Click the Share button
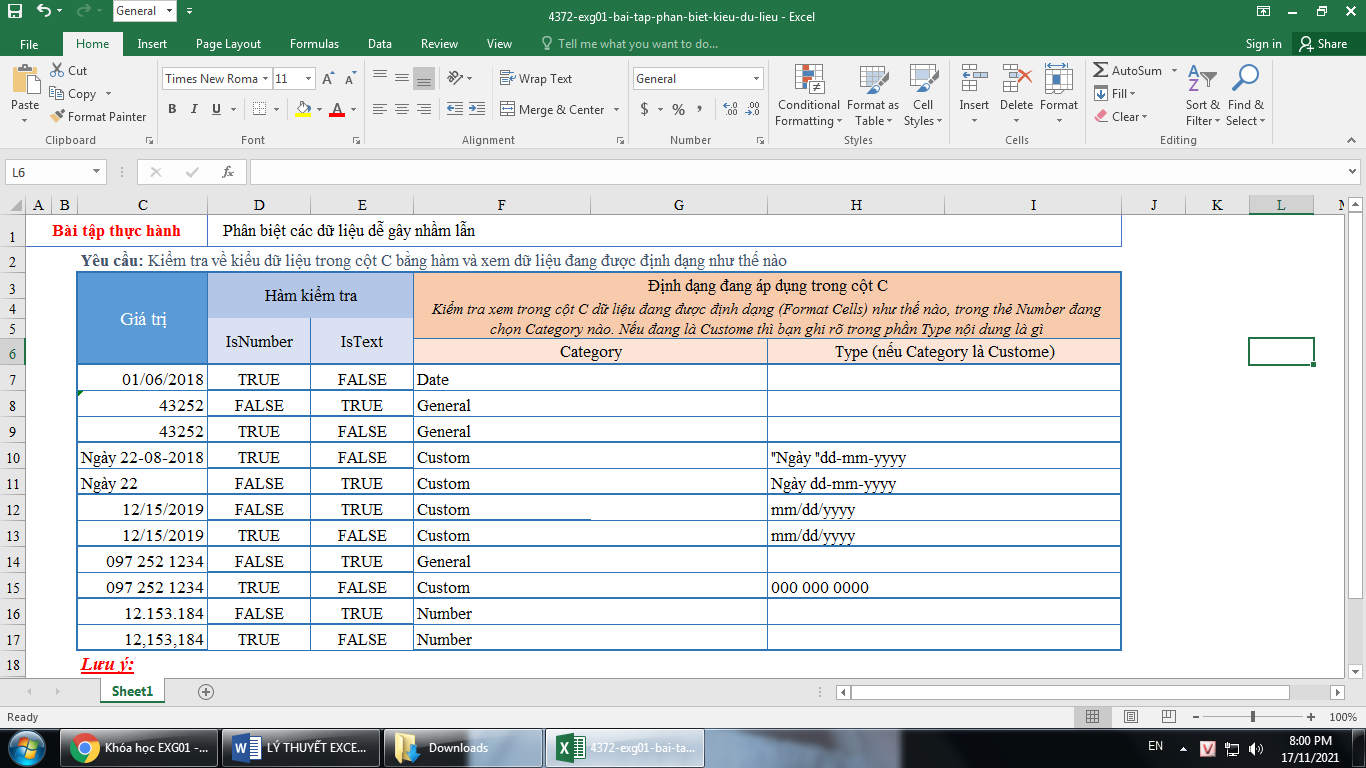The image size is (1366, 768). pyautogui.click(x=1322, y=44)
